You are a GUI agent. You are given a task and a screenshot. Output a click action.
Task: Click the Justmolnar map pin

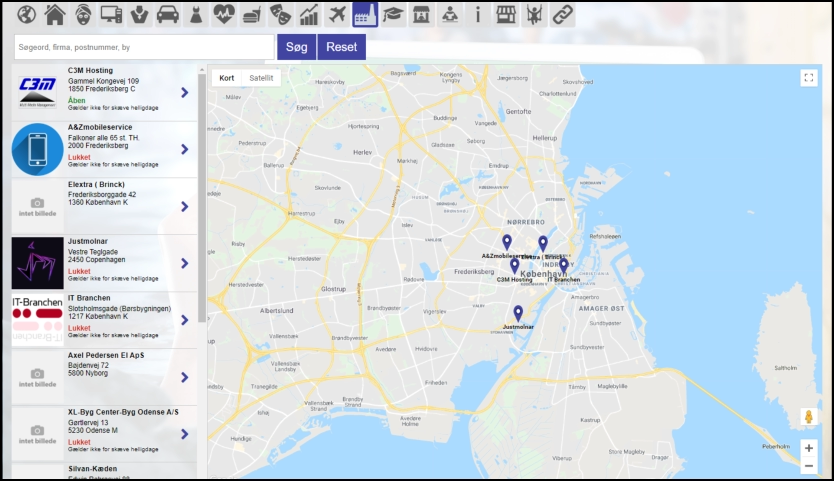pyautogui.click(x=518, y=313)
